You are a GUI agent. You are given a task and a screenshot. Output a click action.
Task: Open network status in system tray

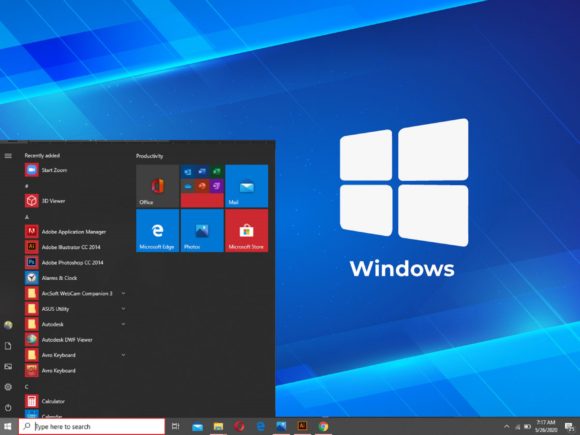tap(517, 427)
